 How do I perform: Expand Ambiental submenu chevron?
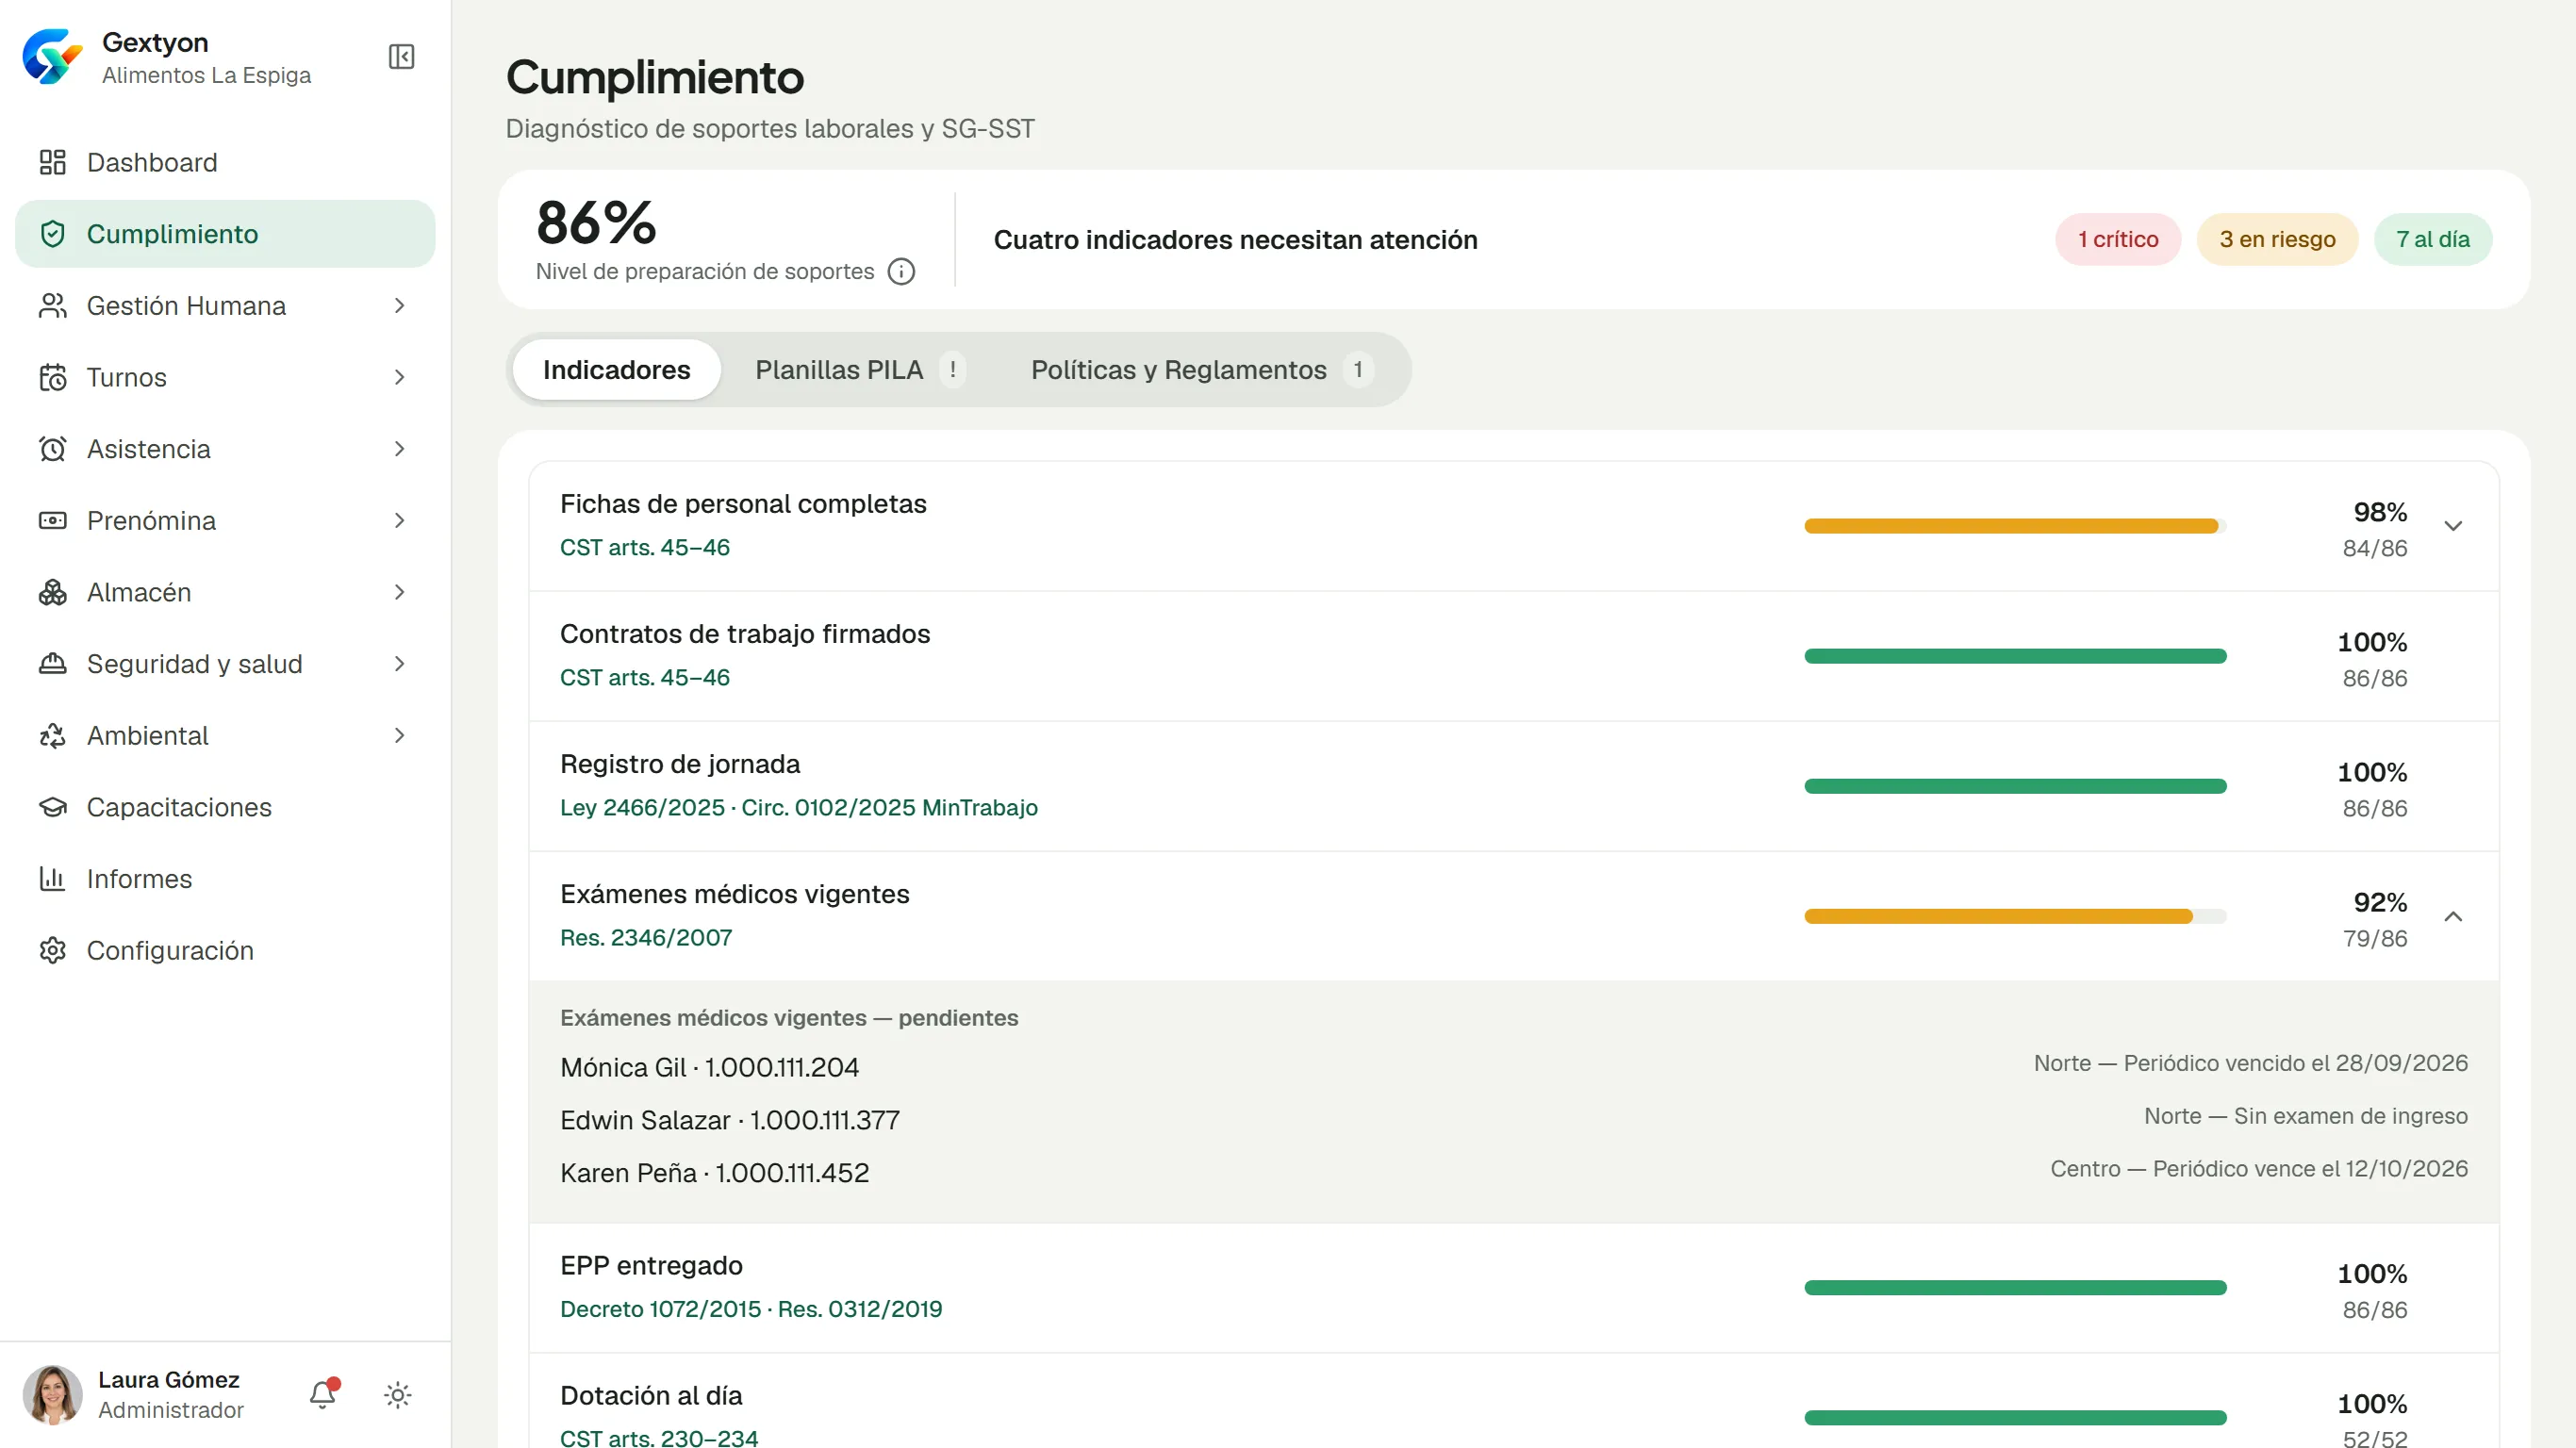coord(399,736)
